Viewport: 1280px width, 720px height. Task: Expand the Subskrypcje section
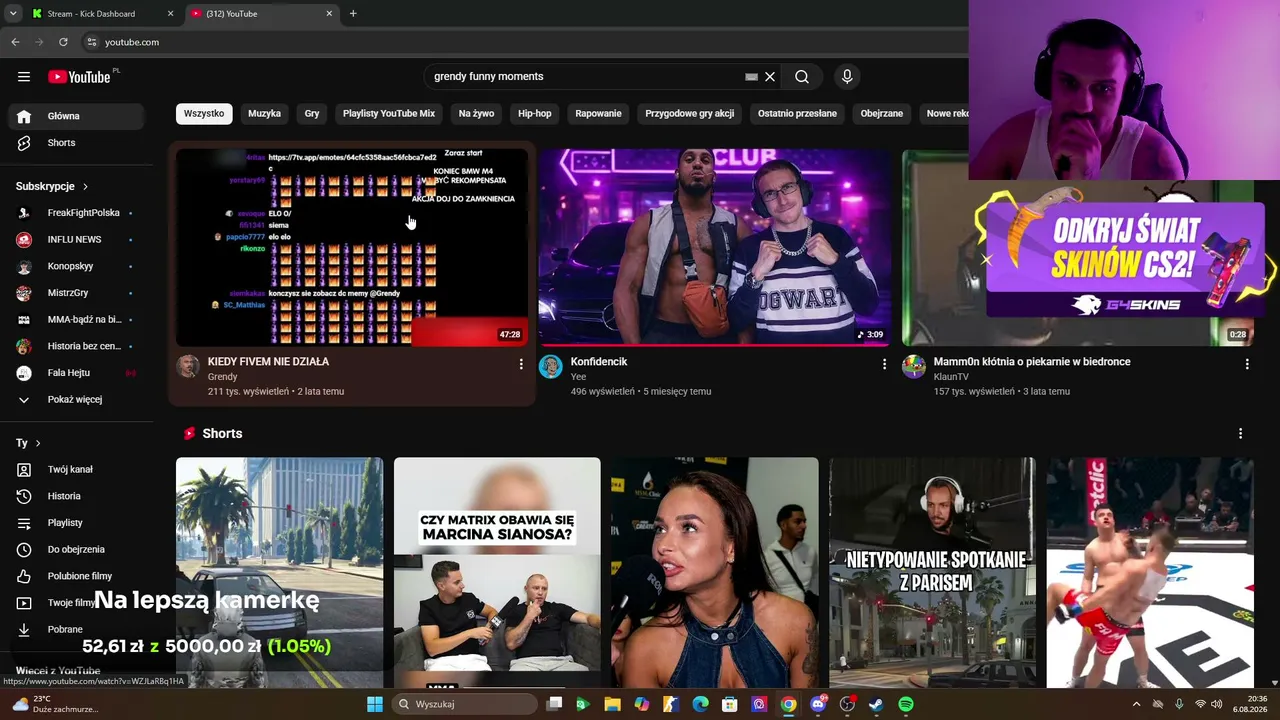(x=52, y=186)
